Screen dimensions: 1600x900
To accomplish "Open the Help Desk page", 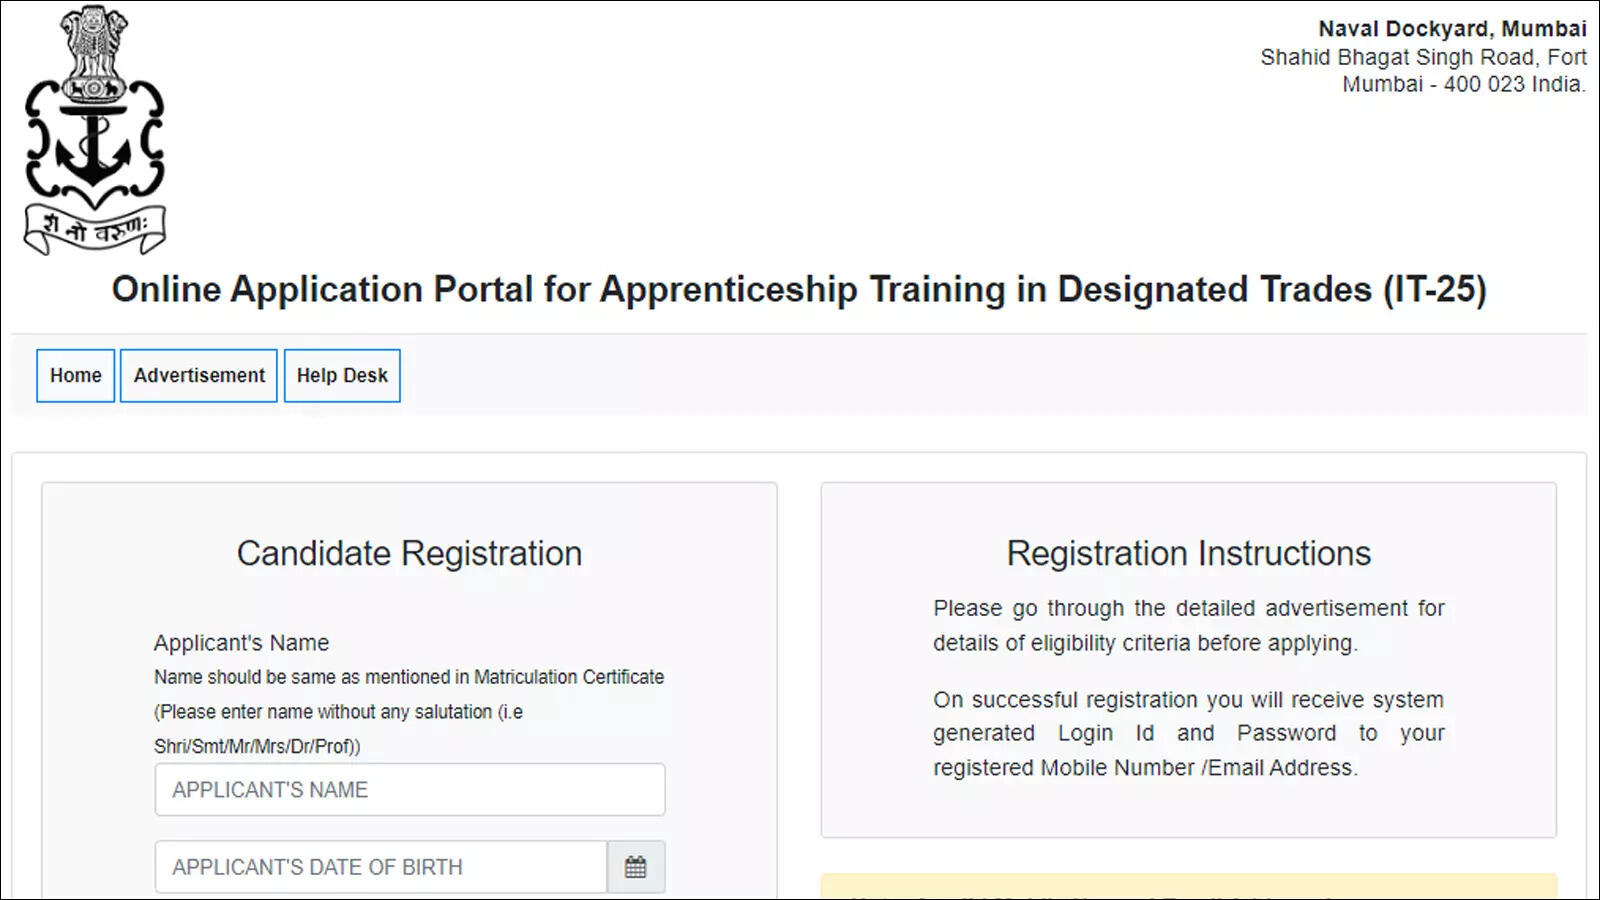I will [342, 376].
